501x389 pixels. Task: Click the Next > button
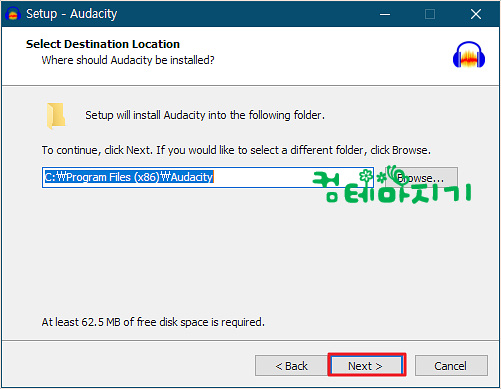click(367, 366)
